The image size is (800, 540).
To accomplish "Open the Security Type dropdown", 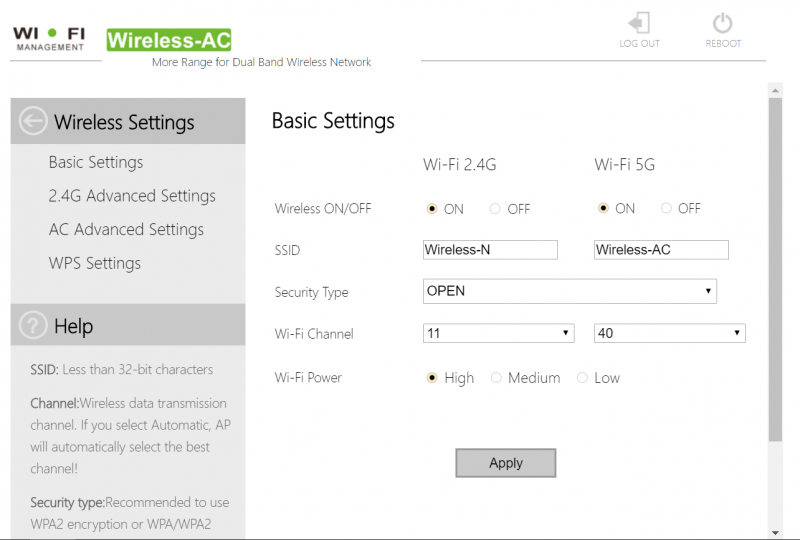I will click(570, 291).
